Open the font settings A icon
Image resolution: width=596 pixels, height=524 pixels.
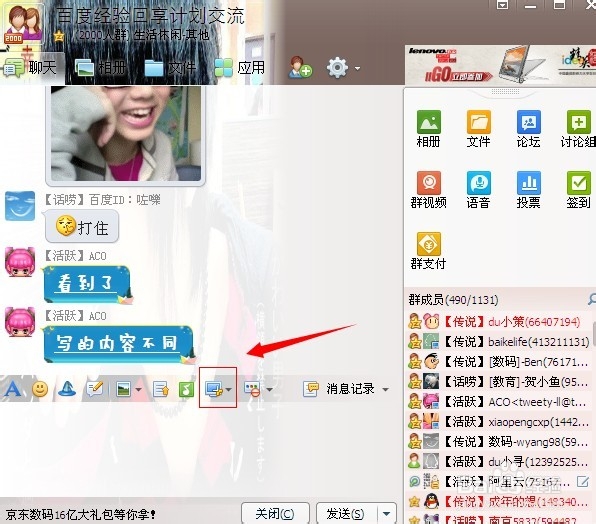[x=13, y=389]
